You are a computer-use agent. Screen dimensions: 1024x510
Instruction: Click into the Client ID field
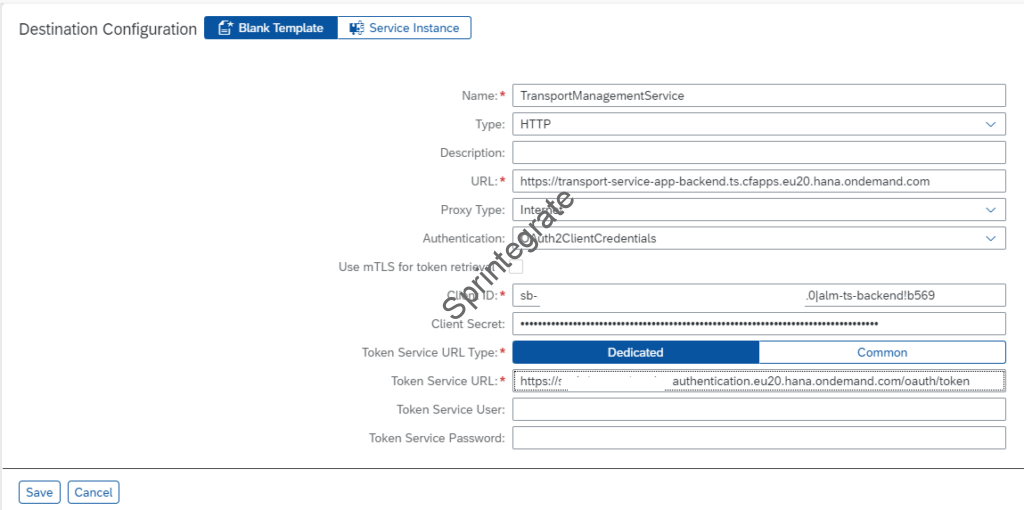tap(757, 295)
